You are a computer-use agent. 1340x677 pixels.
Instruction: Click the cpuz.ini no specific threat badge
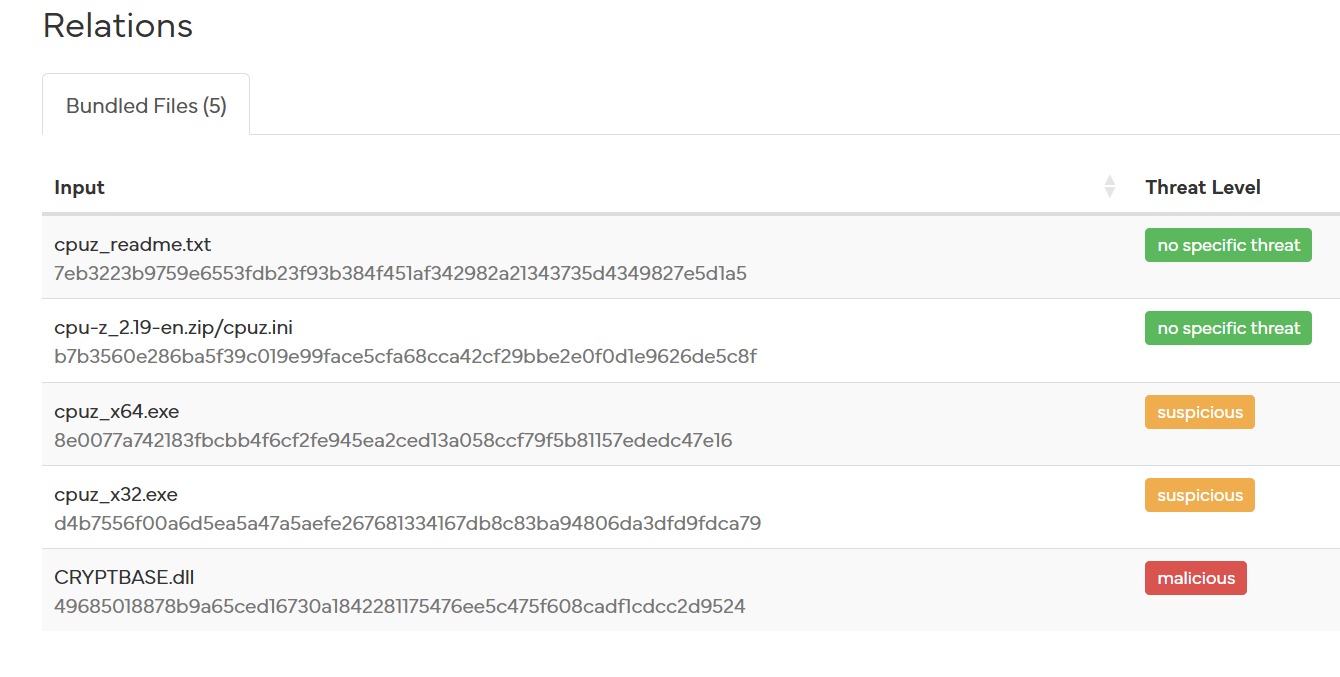click(1228, 328)
